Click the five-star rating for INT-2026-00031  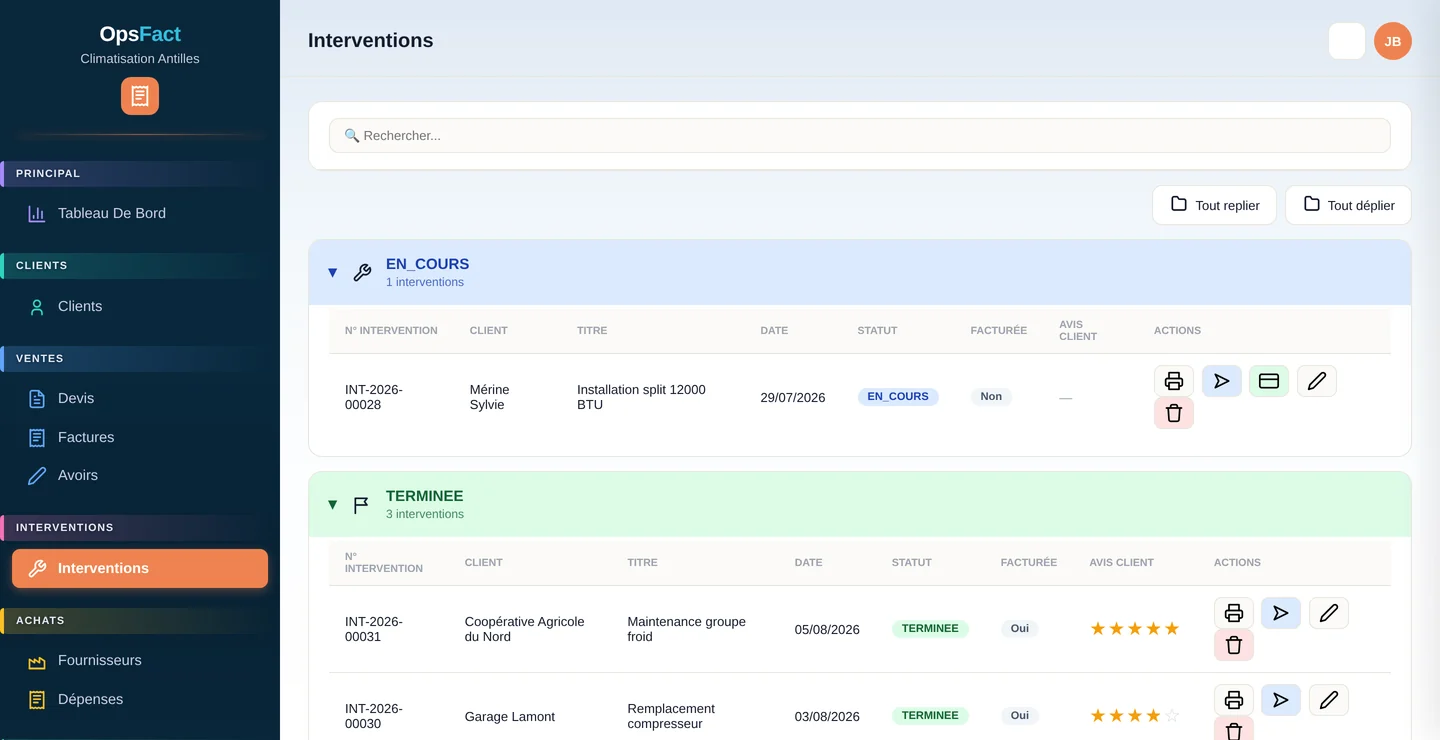tap(1135, 629)
